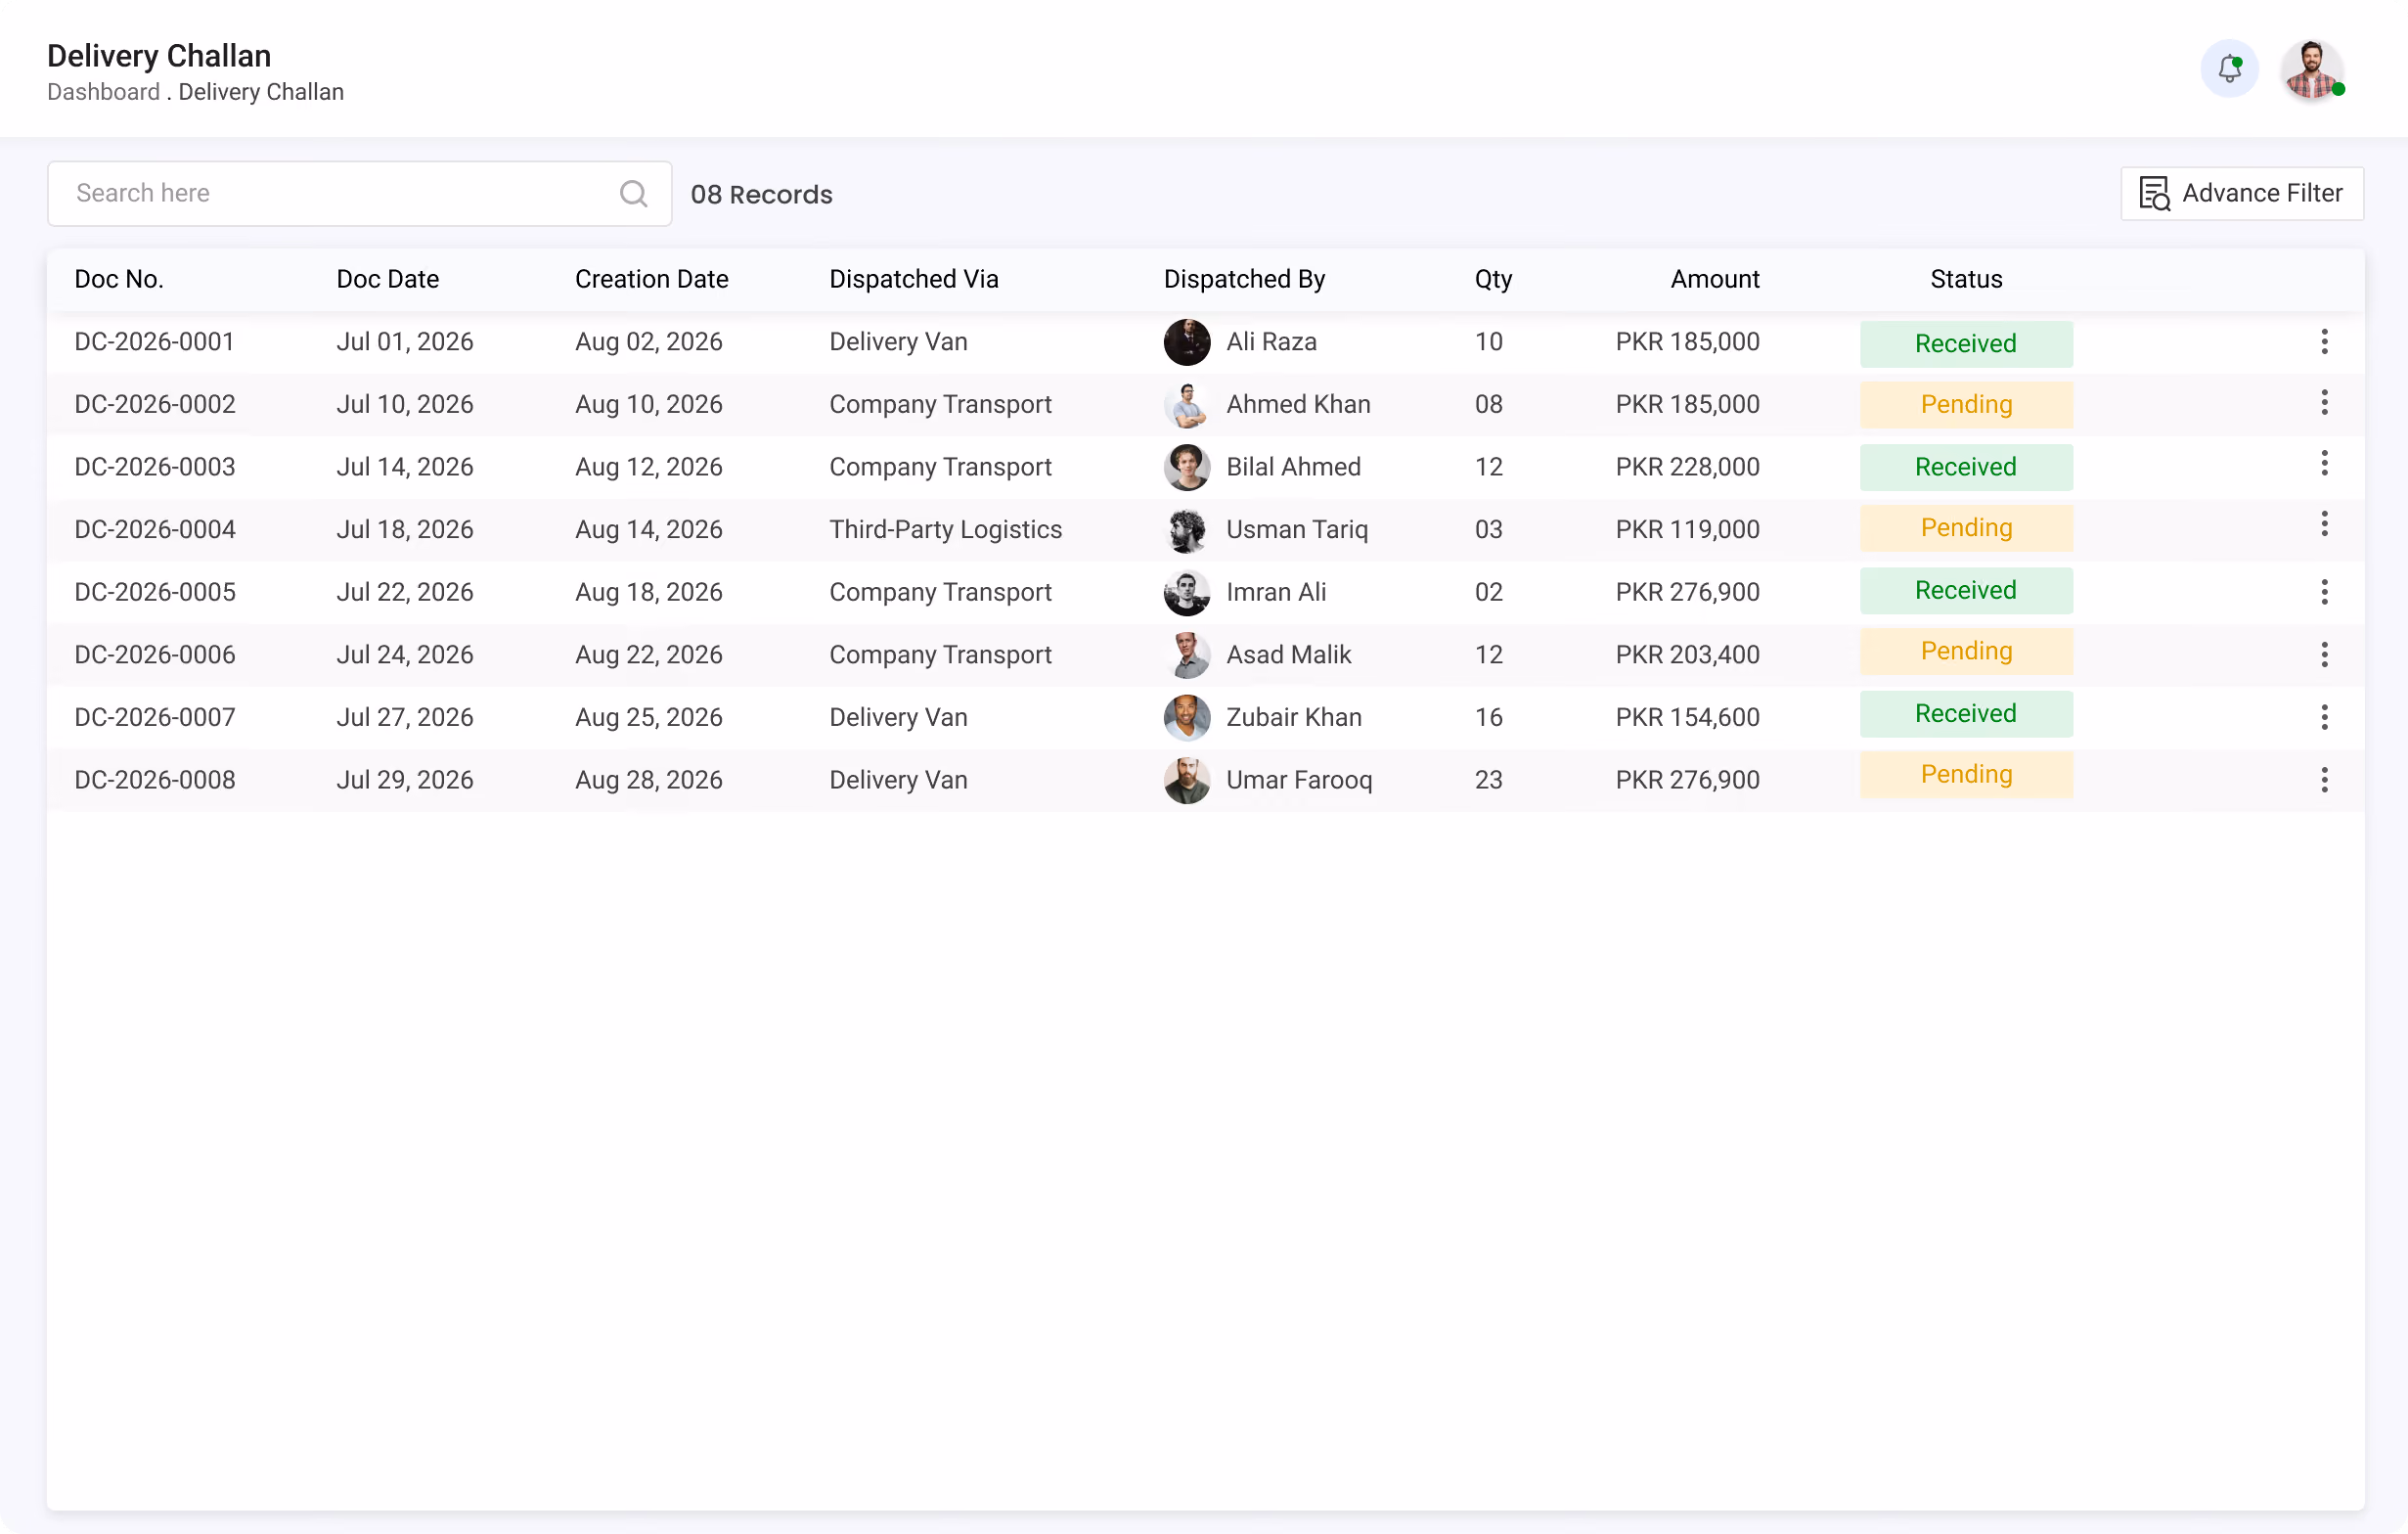2408x1534 pixels.
Task: Click amount PKR 154,600
Action: coord(1687,718)
